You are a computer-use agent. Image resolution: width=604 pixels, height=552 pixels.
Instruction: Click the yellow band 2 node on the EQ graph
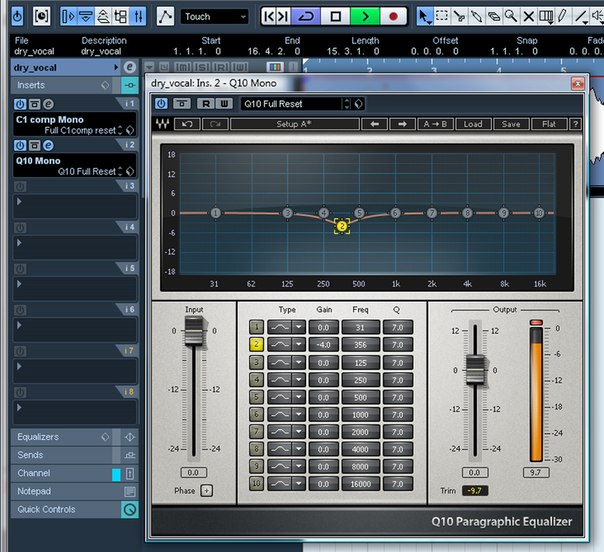coord(342,226)
